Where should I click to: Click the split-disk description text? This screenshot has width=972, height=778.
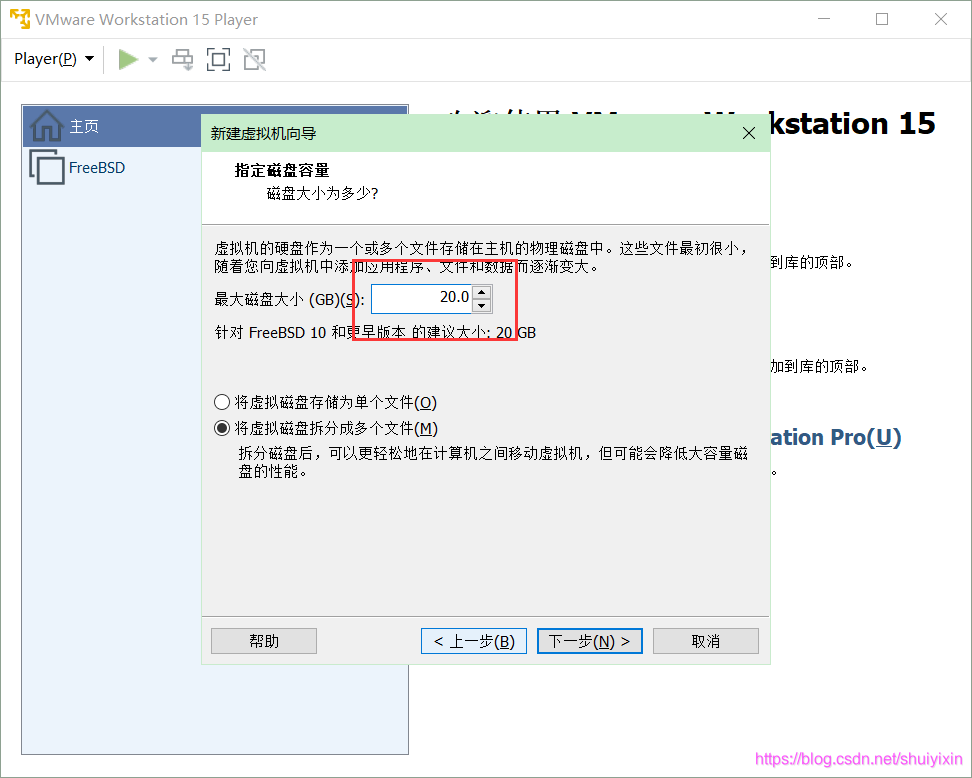pos(493,462)
